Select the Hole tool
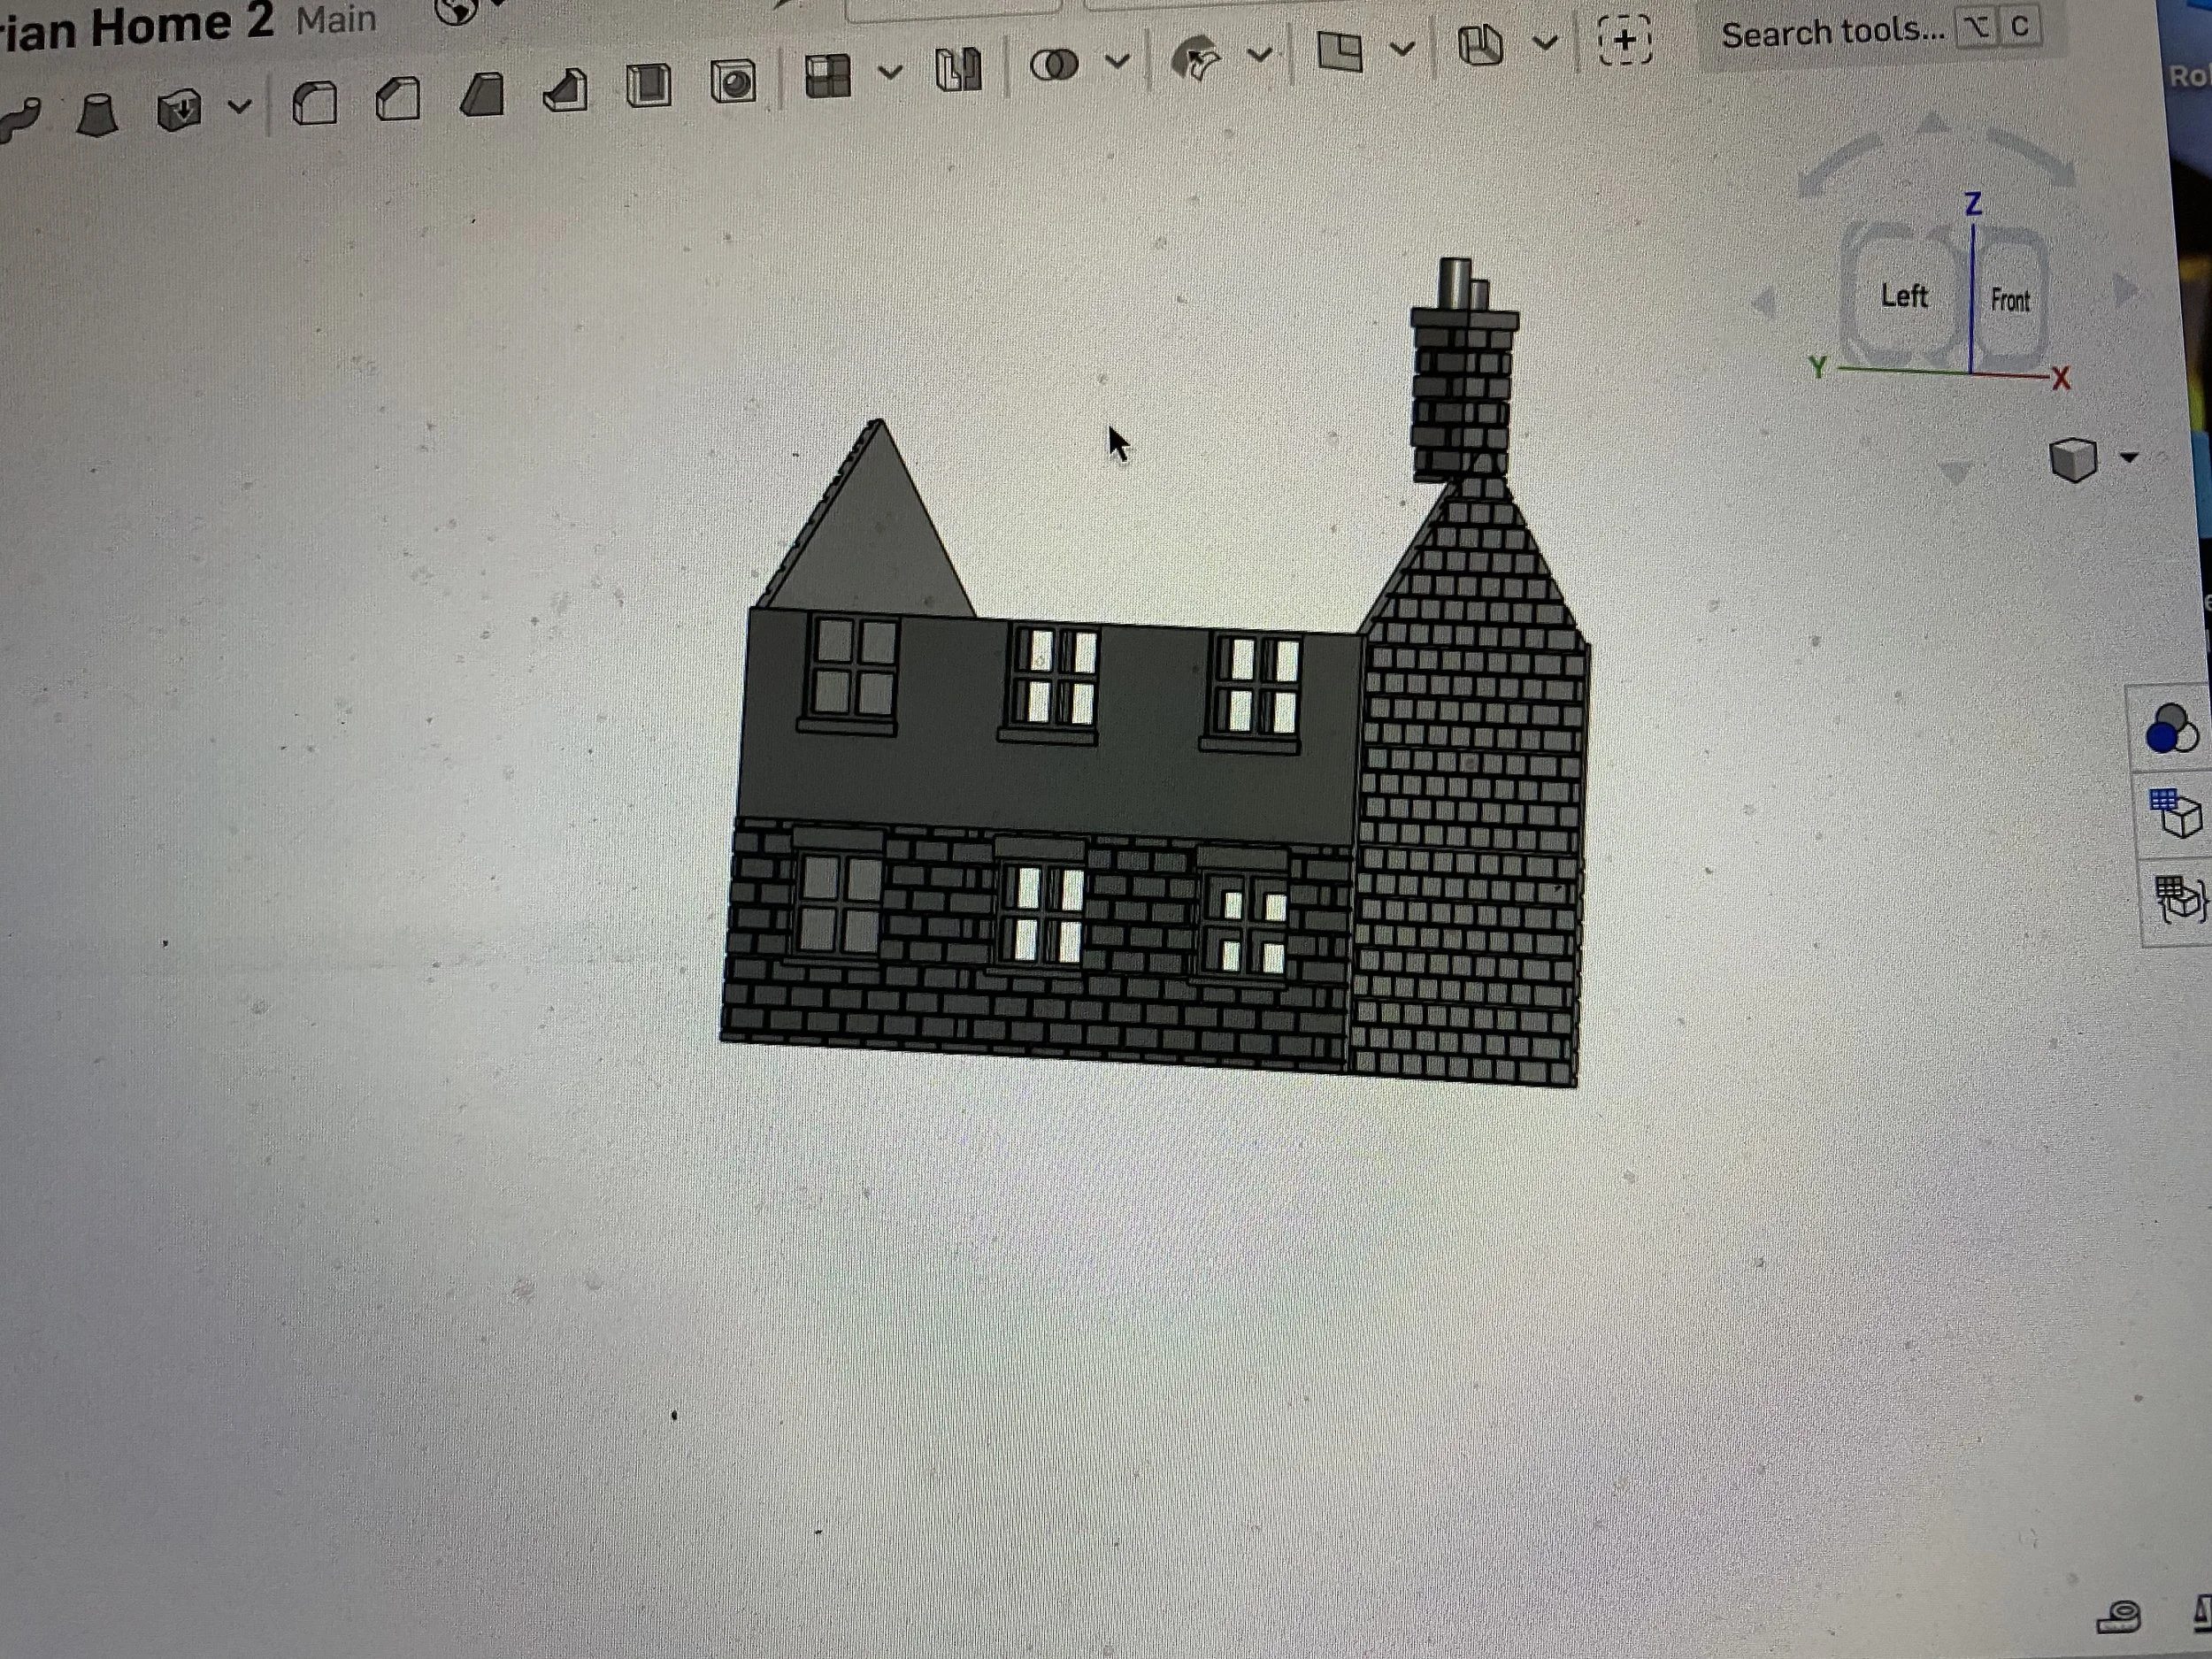Viewport: 2212px width, 1659px height. 733,82
